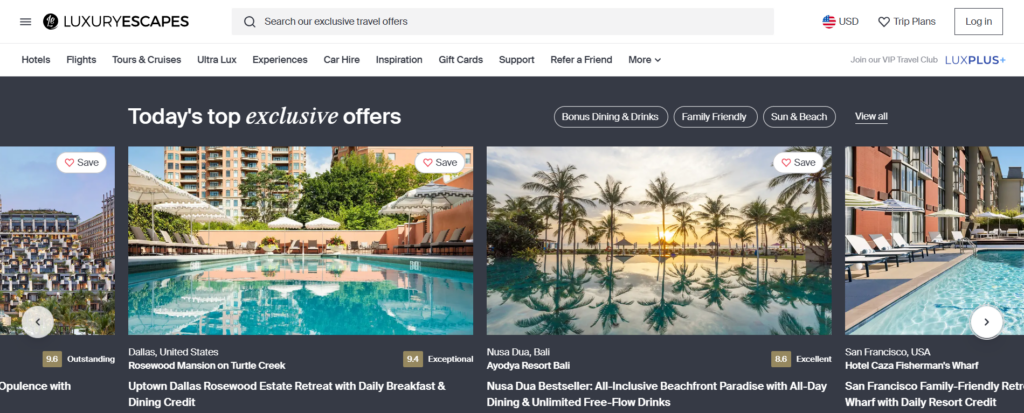Viewport: 1024px width, 413px height.
Task: Click the search magnifier icon
Action: click(x=249, y=22)
